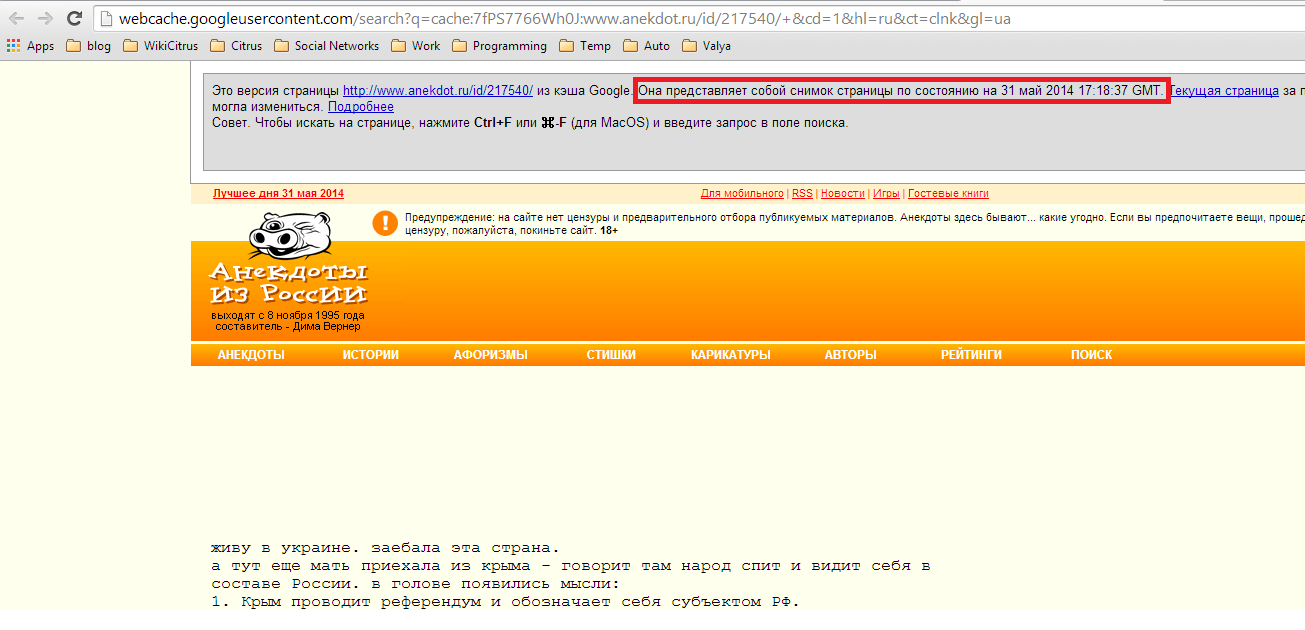The width and height of the screenshot is (1305, 630).
Task: Open the Valya bookmarks folder
Action: click(706, 46)
